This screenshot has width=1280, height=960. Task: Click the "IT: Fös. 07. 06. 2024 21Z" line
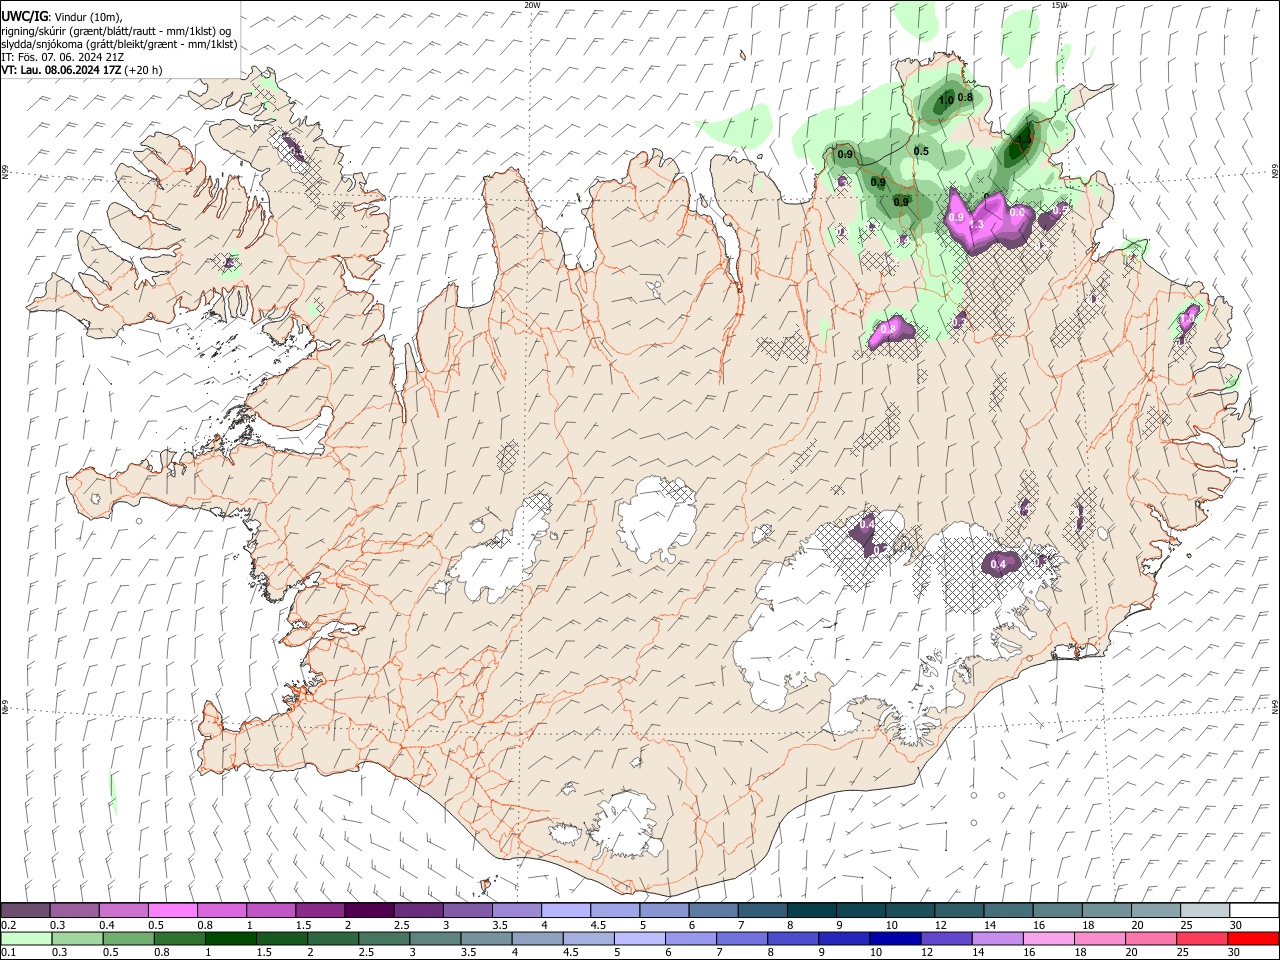click(x=63, y=57)
